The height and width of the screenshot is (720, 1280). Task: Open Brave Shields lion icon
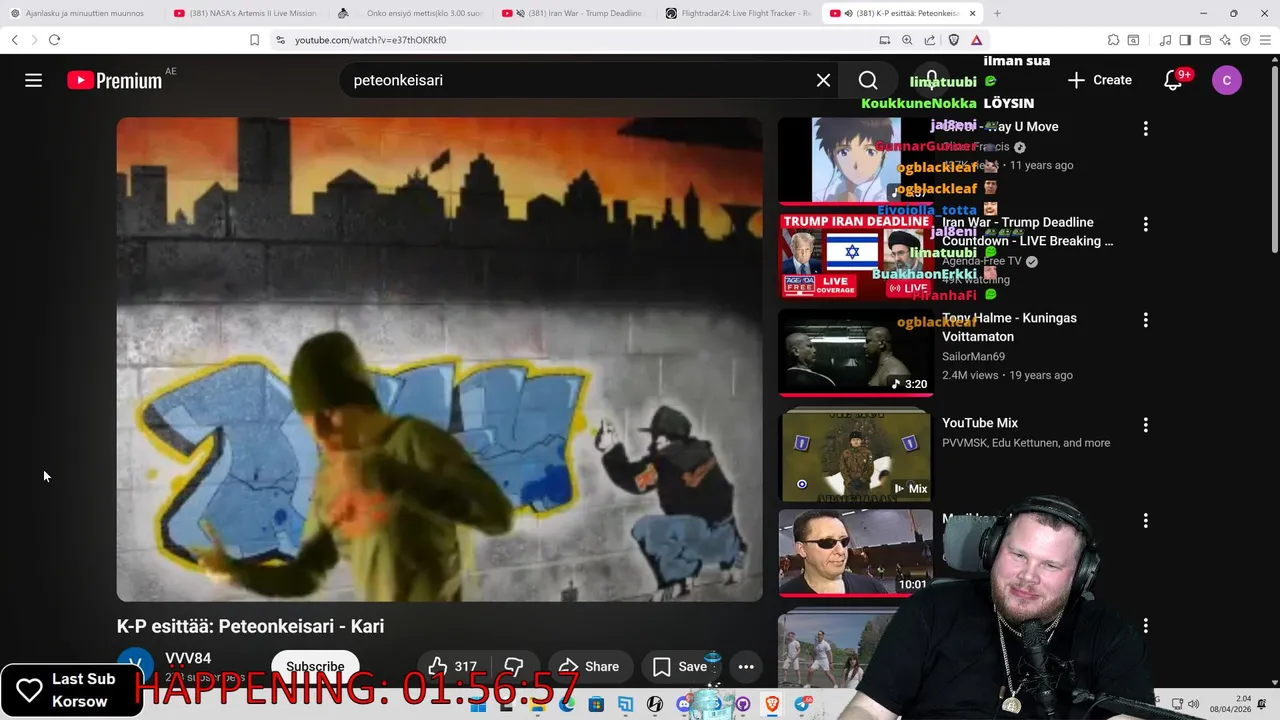coord(953,40)
